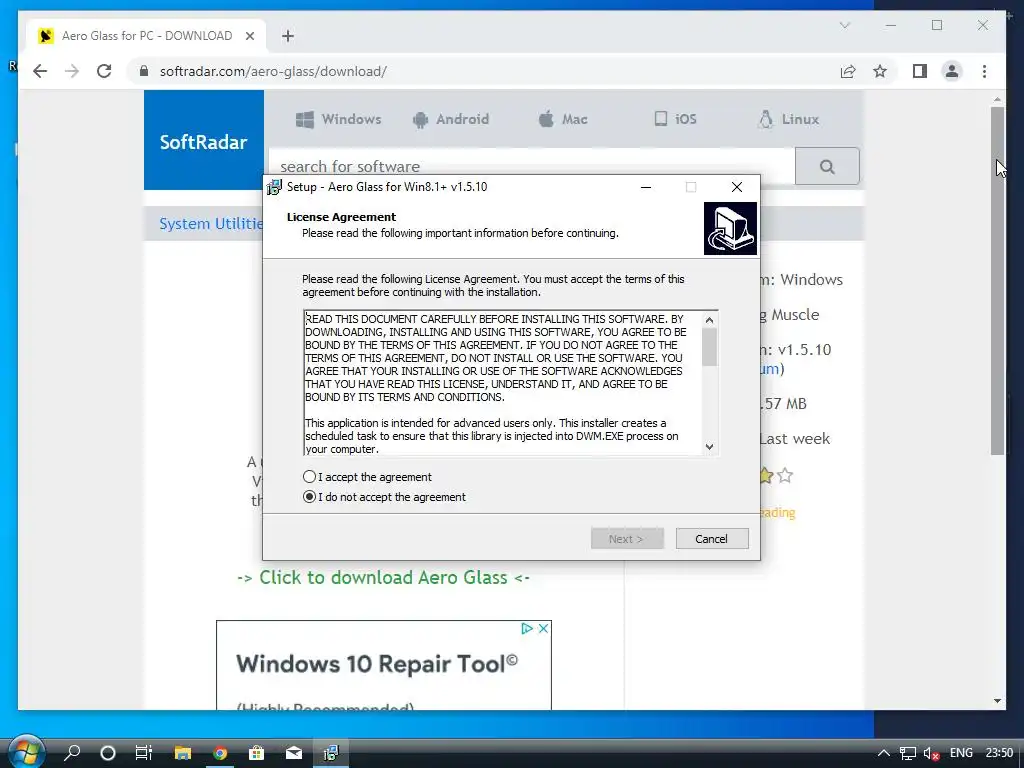Select 'I accept the agreement' radio button

(310, 477)
